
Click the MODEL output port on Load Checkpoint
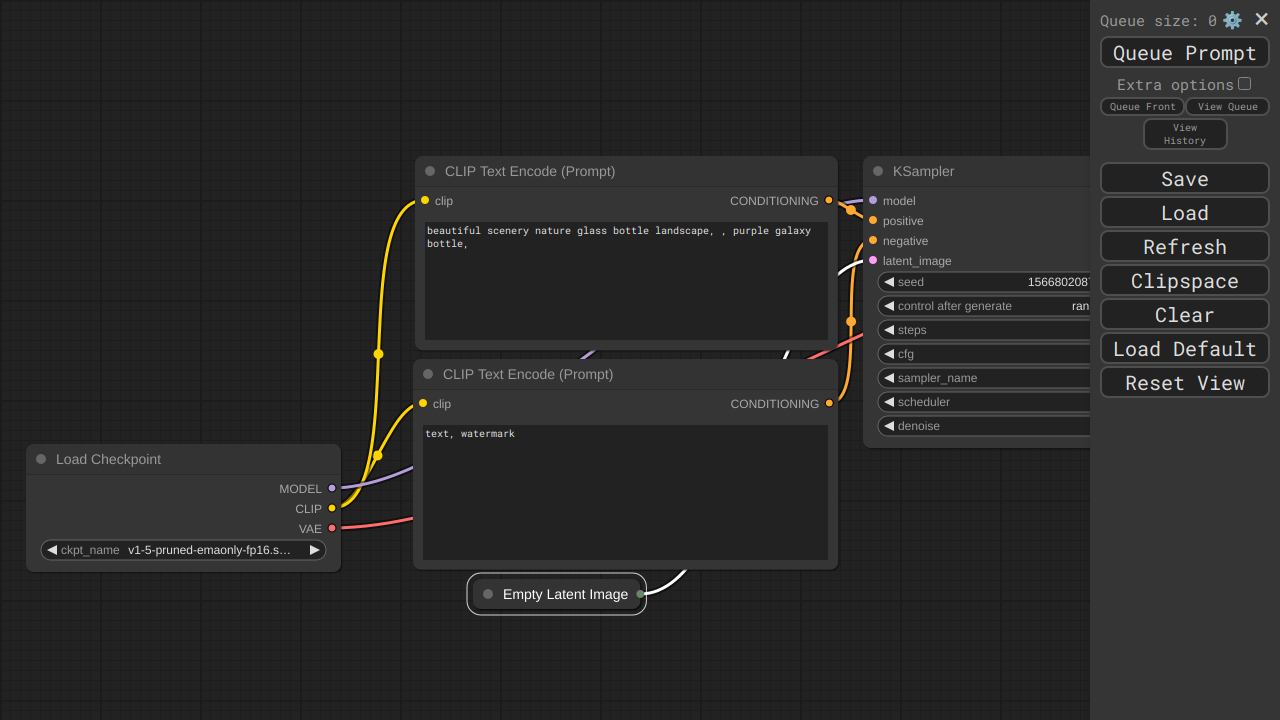coord(332,488)
